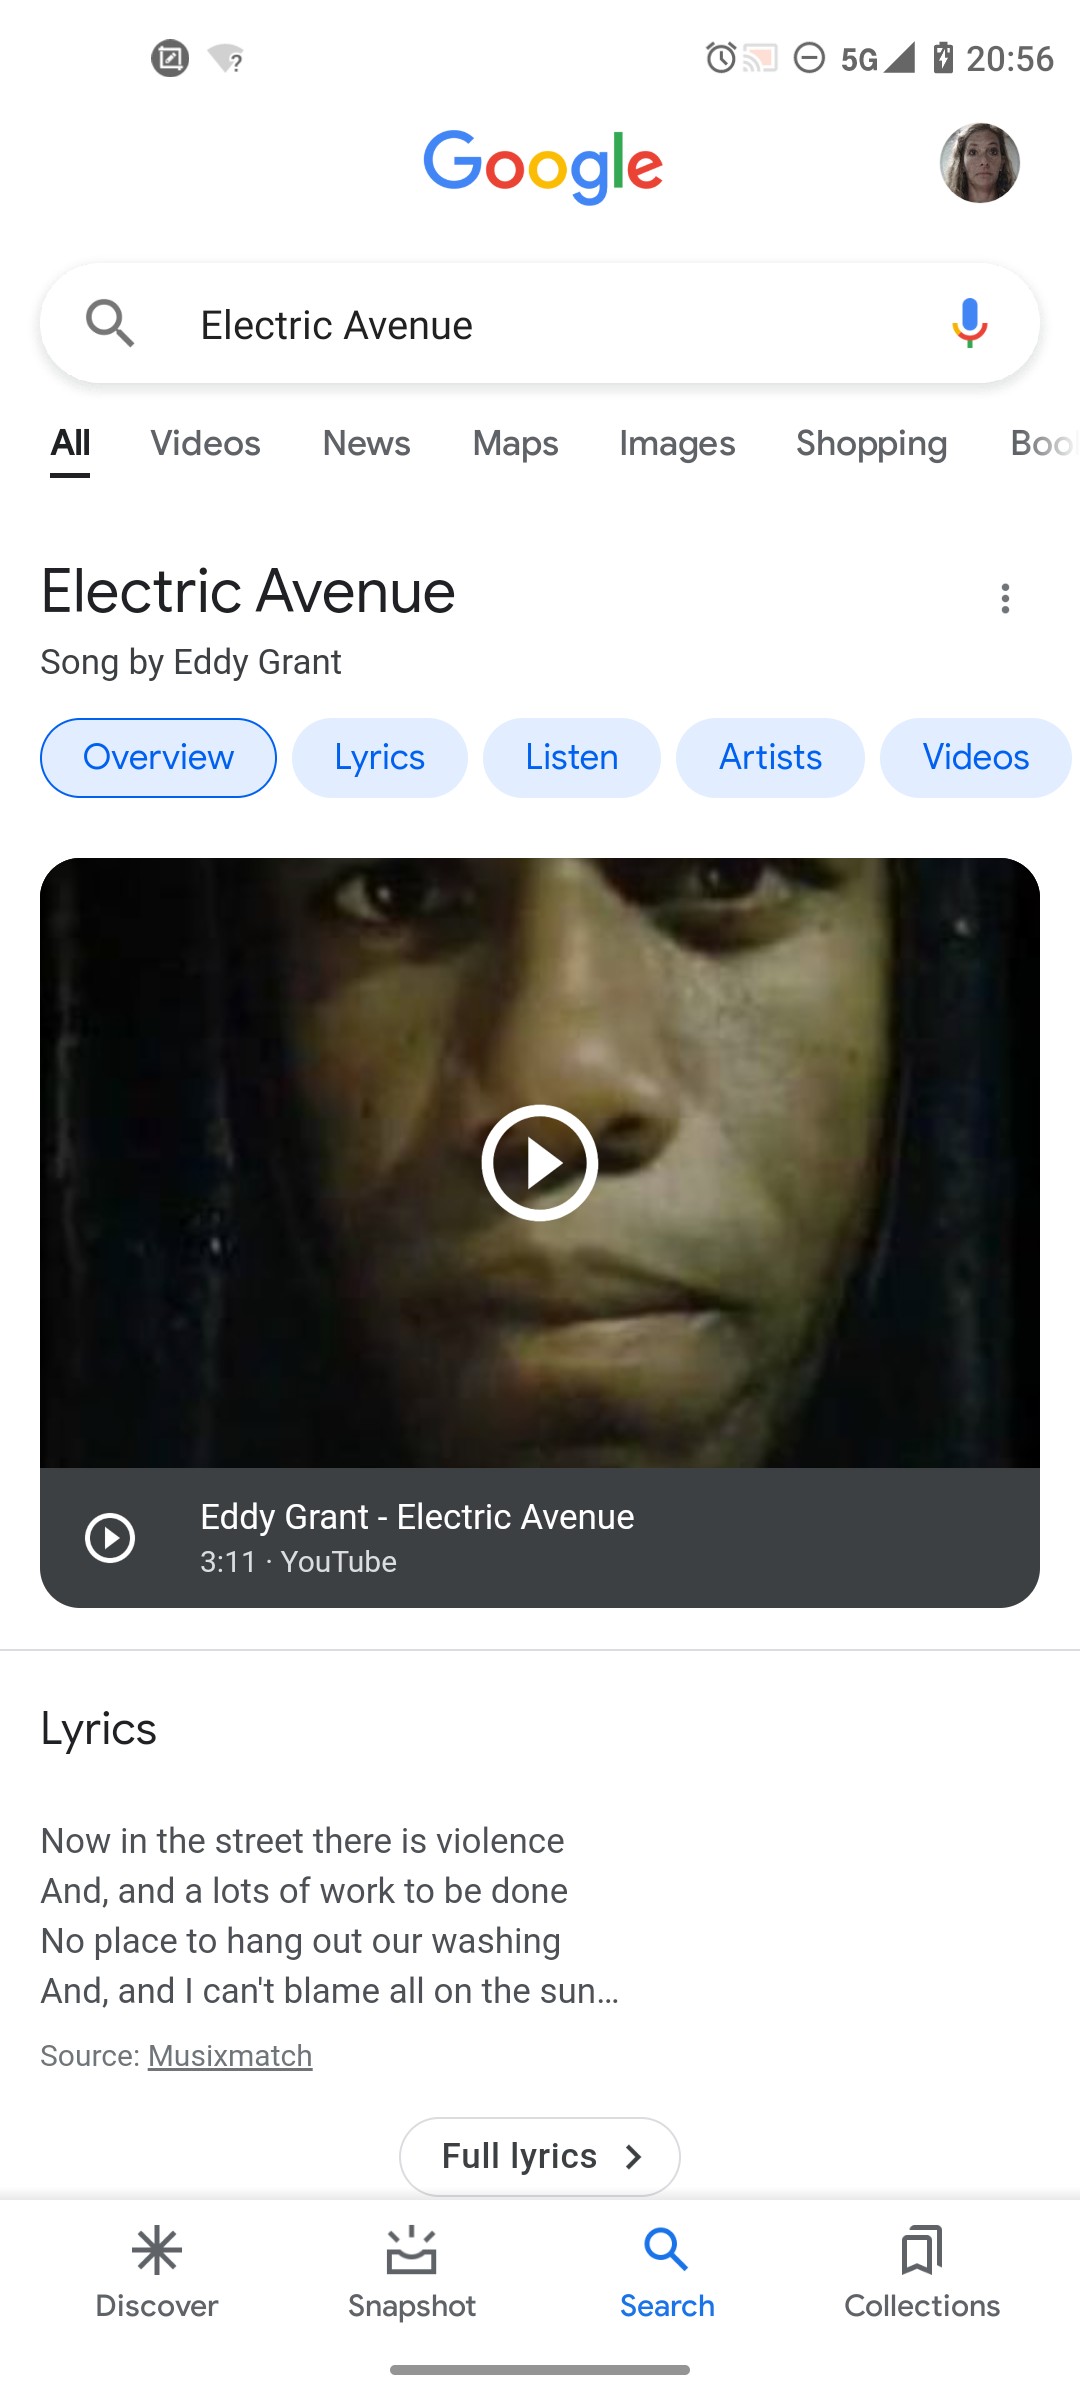Open the three-dot more options menu
This screenshot has width=1080, height=2400.
1005,598
